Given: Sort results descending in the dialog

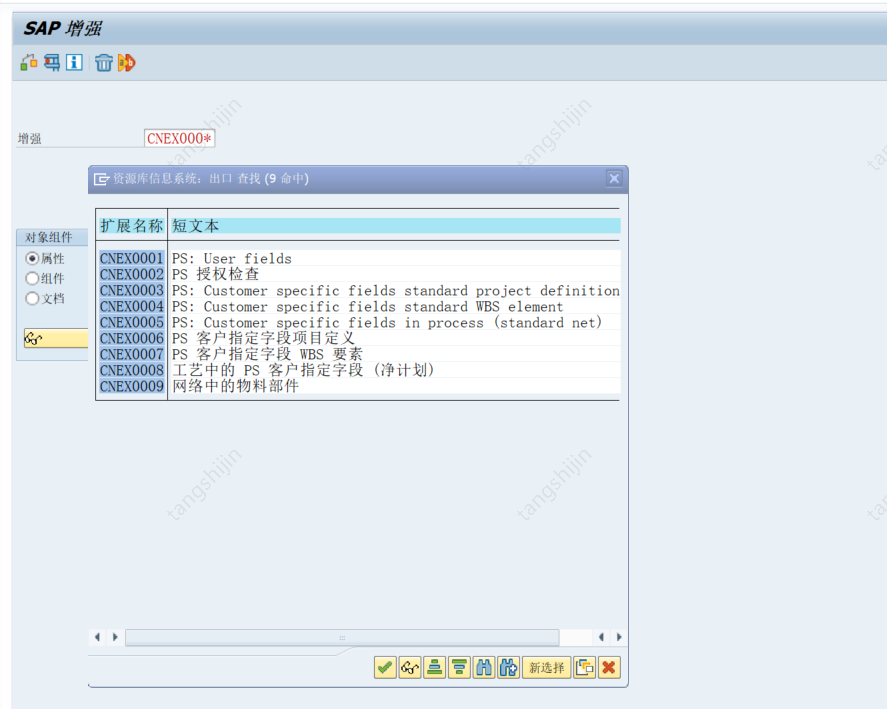Looking at the screenshot, I should click(x=459, y=667).
